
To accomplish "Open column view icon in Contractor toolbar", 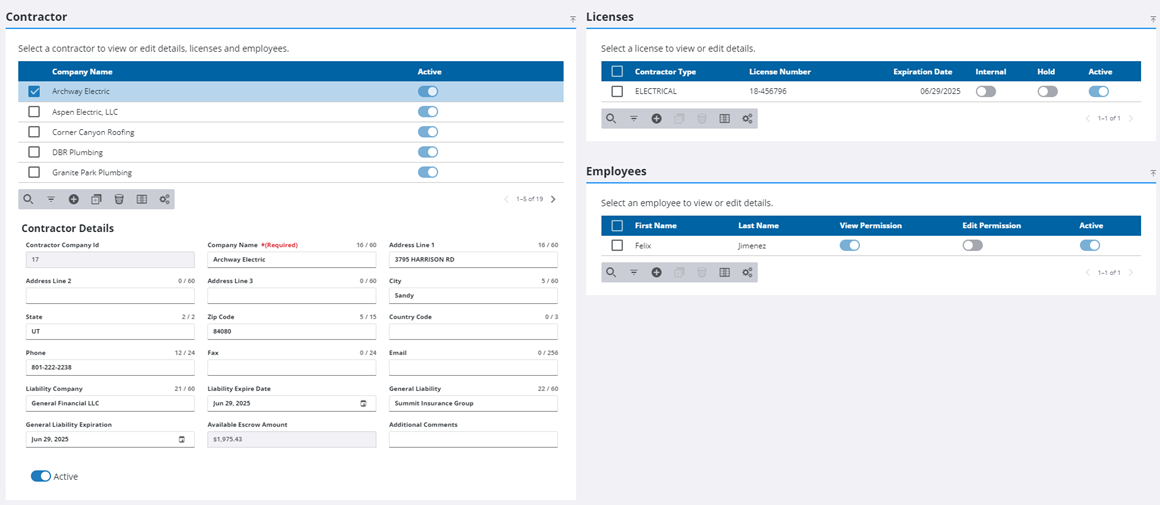I will [x=142, y=199].
